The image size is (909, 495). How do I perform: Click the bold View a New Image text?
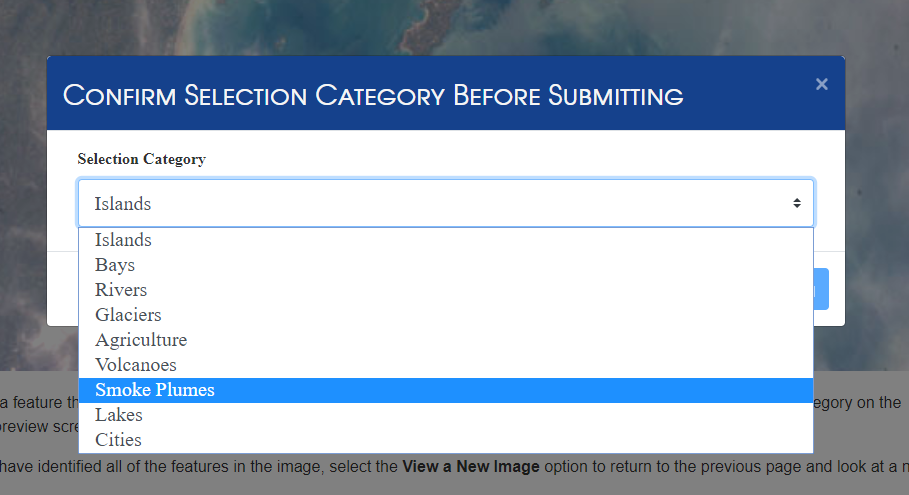pyautogui.click(x=470, y=467)
